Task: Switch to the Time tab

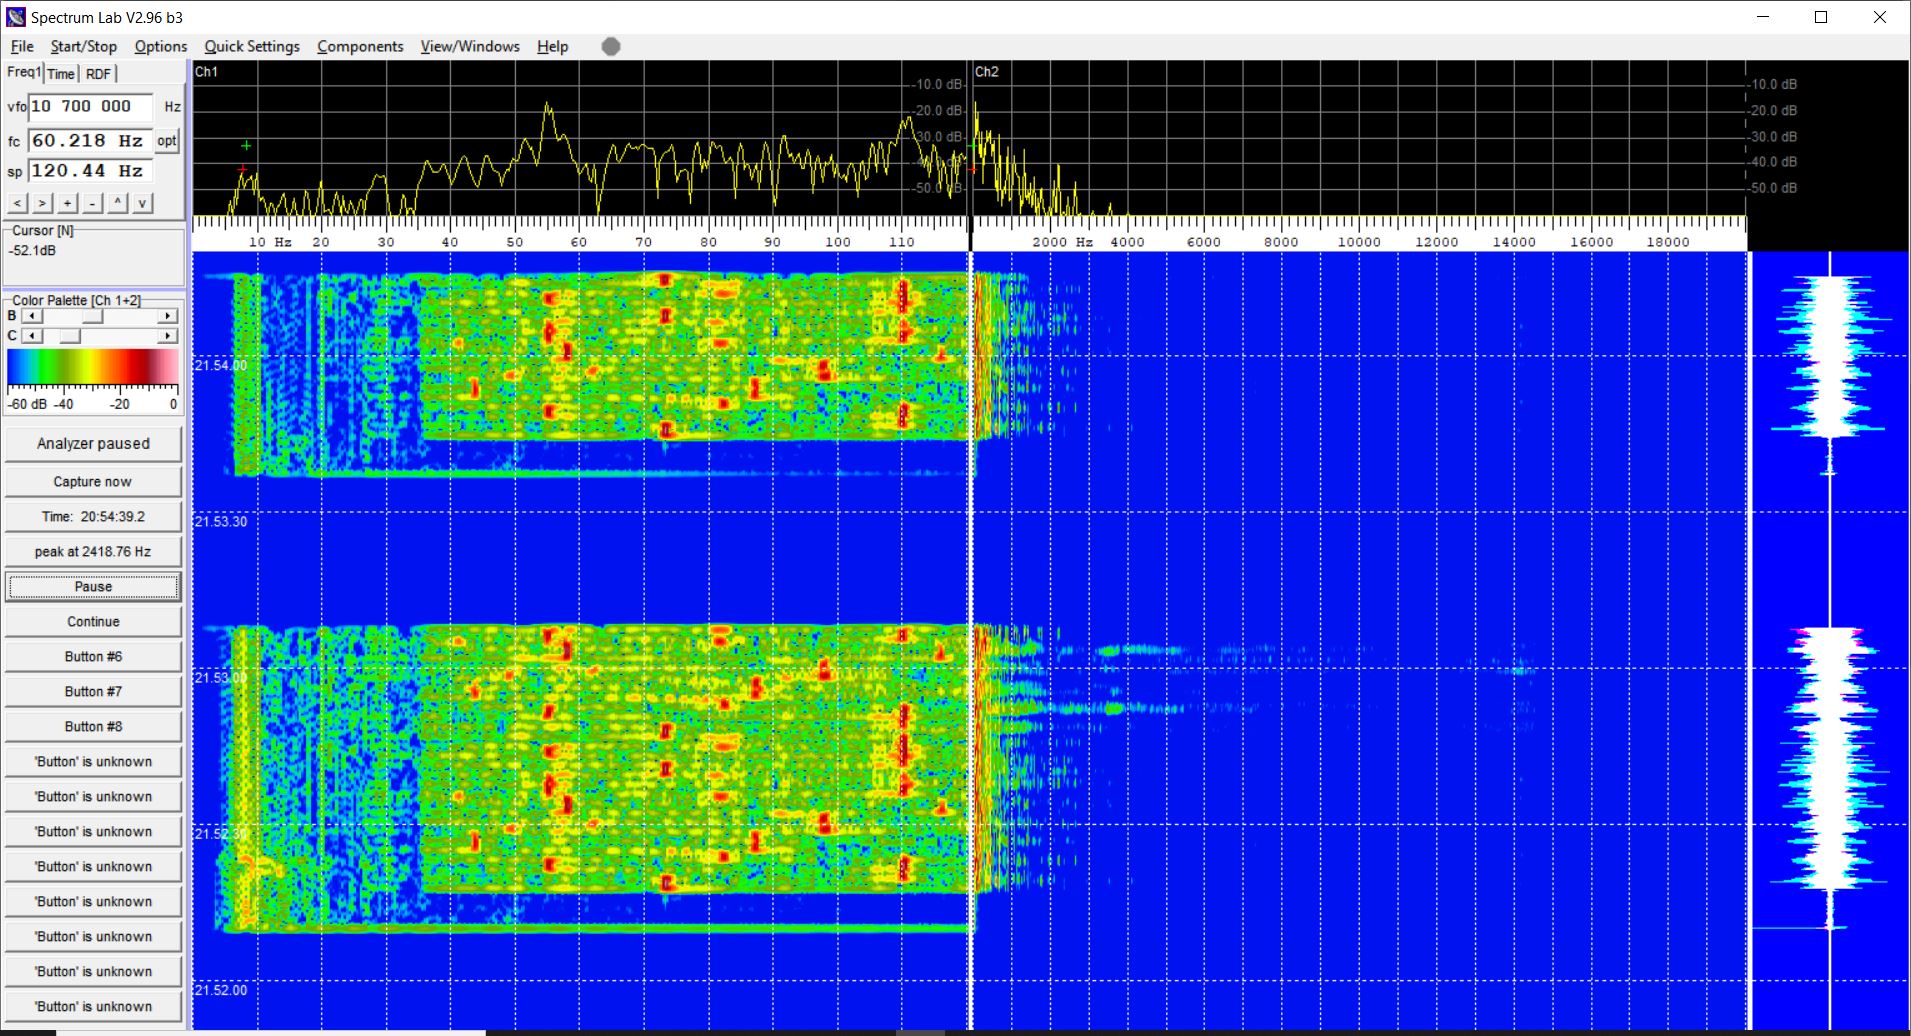Action: (61, 74)
